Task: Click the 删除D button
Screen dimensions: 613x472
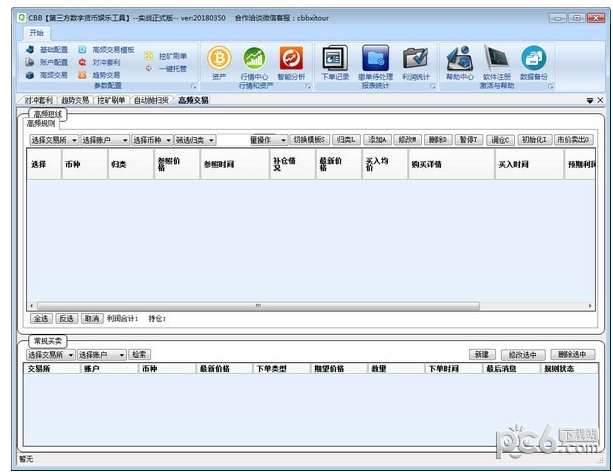Action: [438, 140]
